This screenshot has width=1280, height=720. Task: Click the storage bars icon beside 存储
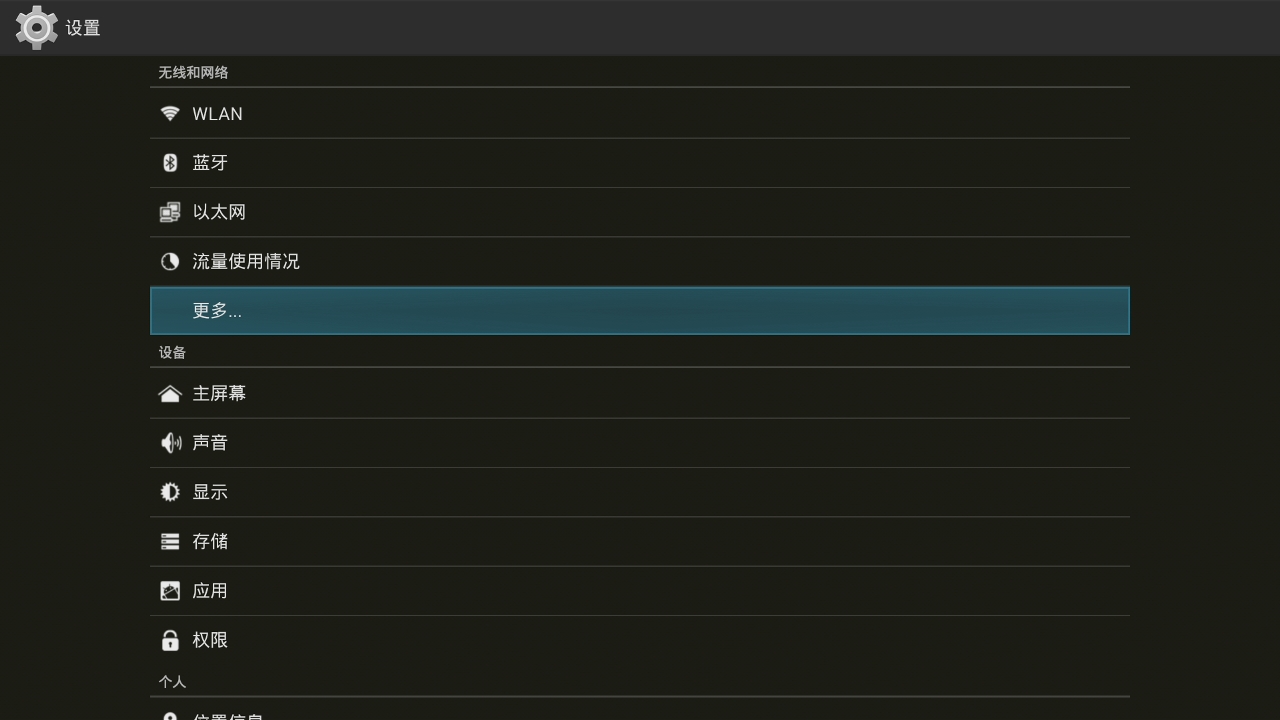tap(170, 541)
